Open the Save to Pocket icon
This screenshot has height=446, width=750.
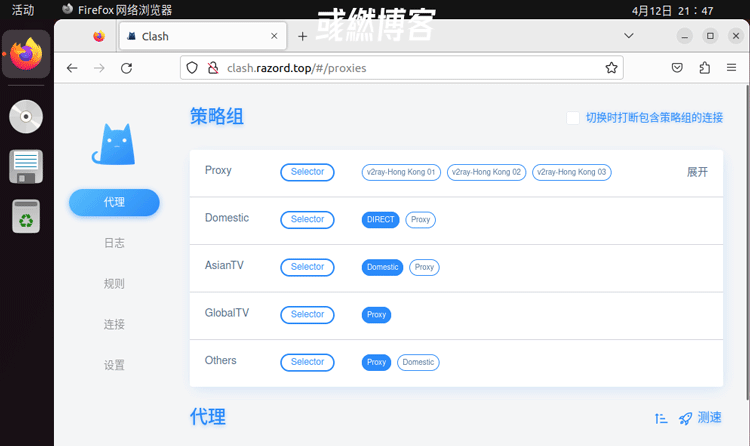(x=677, y=68)
